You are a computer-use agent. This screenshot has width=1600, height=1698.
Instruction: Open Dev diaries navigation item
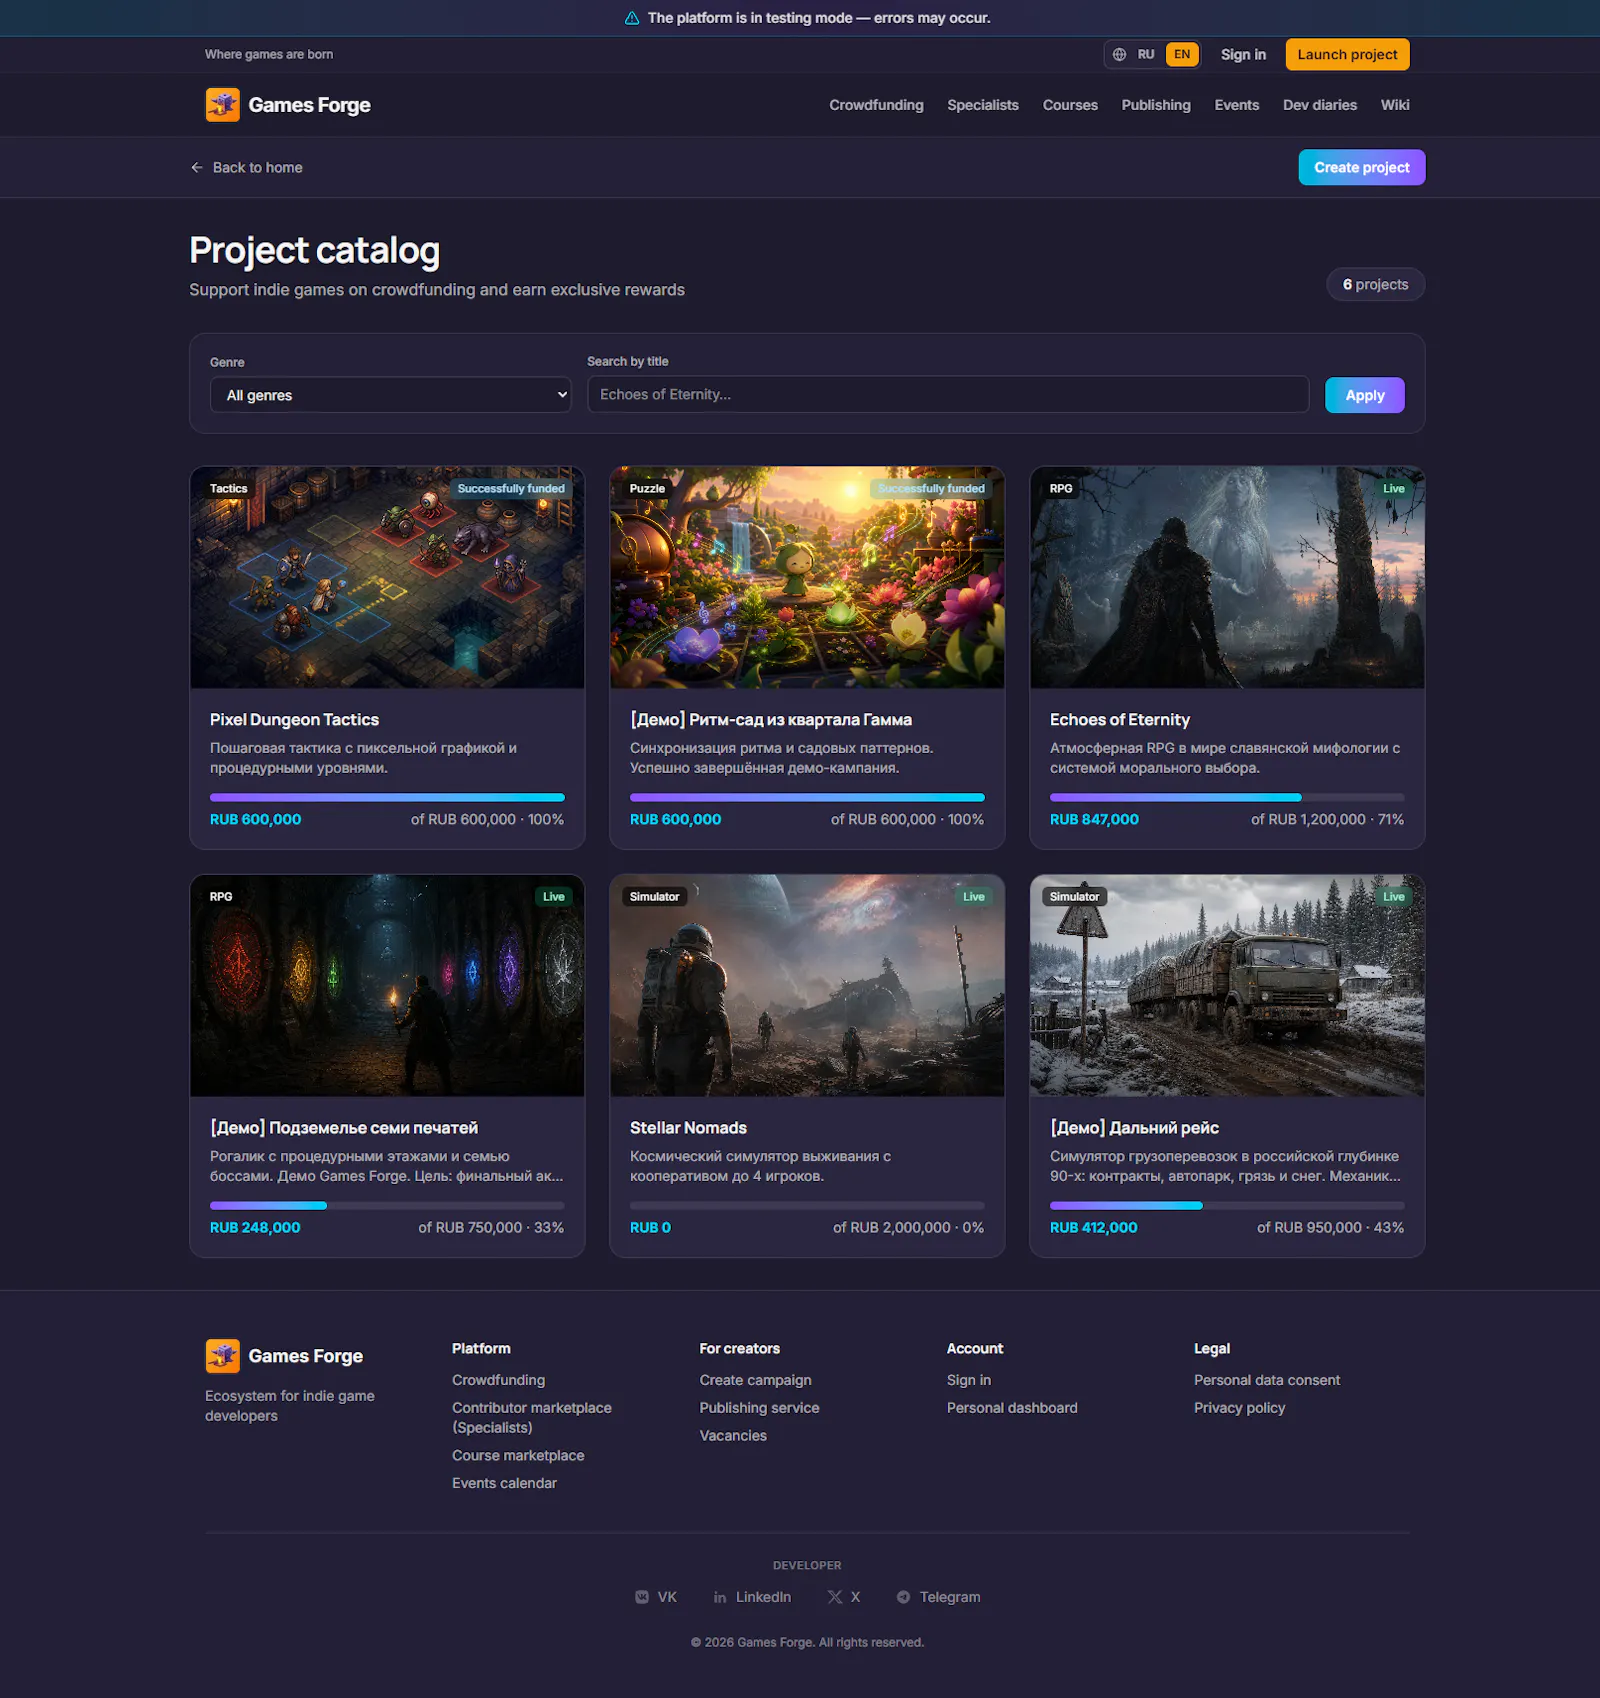pos(1320,105)
